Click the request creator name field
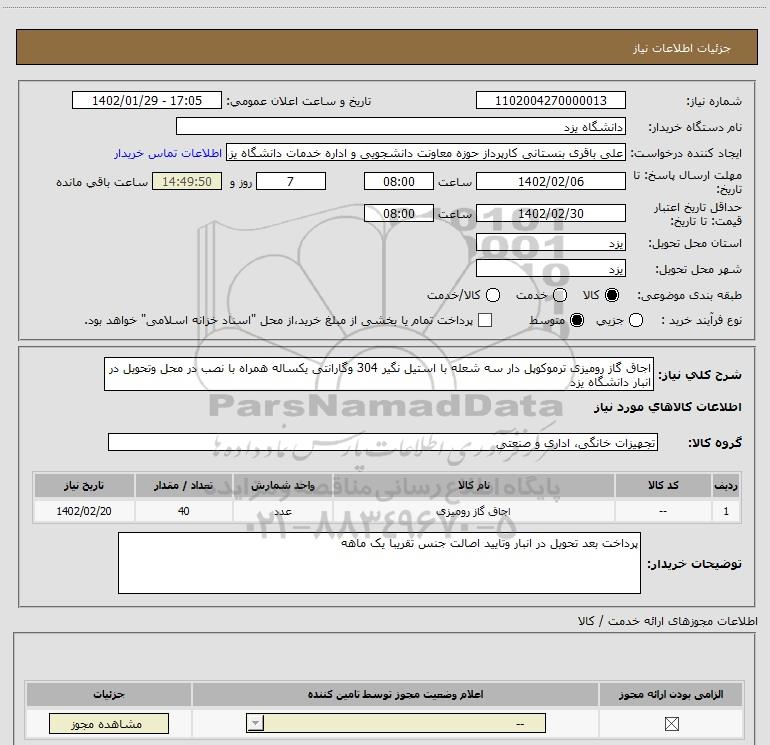Screen dimensions: 770x745 426,153
